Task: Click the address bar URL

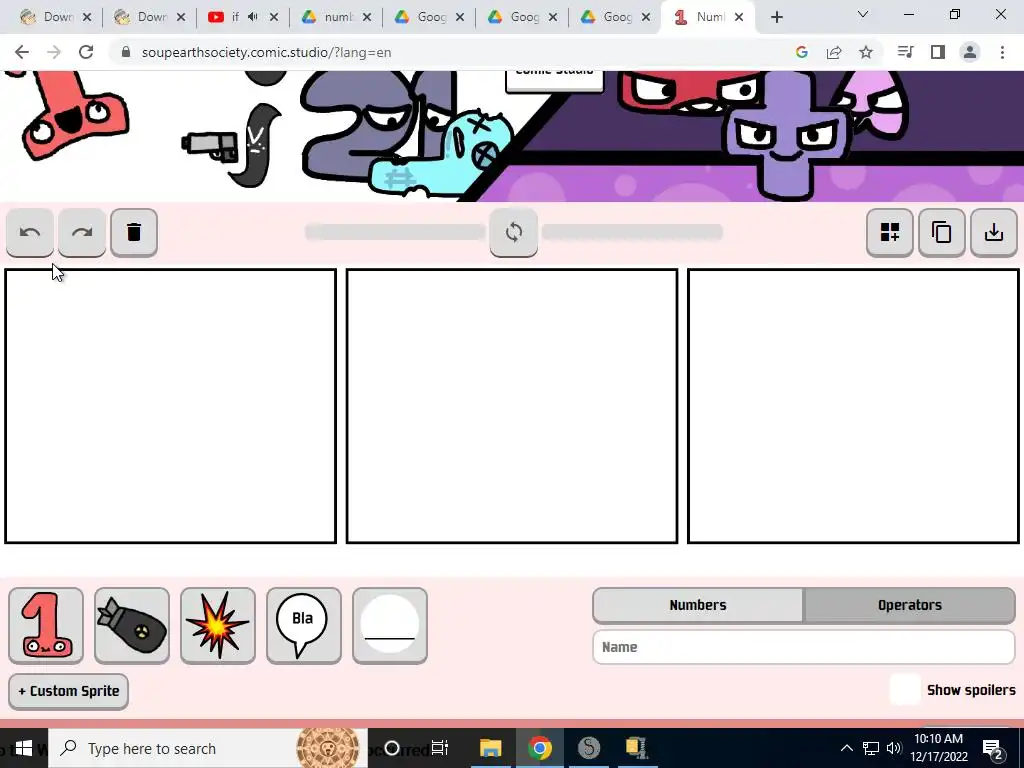Action: click(x=266, y=52)
